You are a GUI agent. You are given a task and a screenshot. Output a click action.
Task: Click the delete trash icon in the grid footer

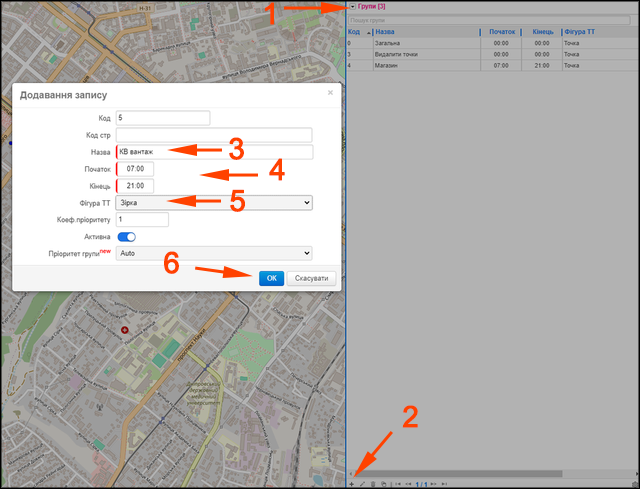coord(373,484)
